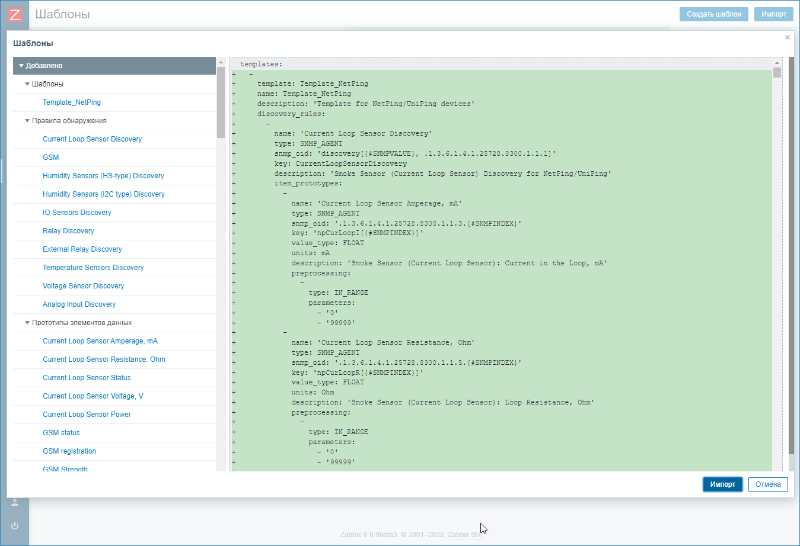Open Humidity Sensors (I2C type) Discovery

[x=104, y=194]
